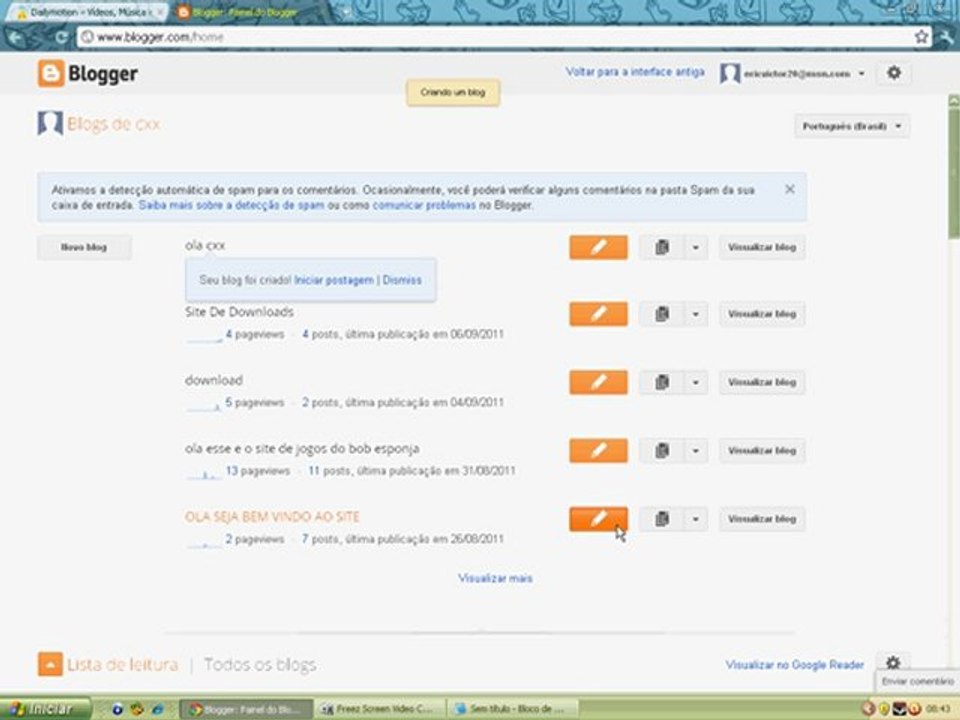
Task: Select the Blogger Painel browser tab
Action: point(245,12)
